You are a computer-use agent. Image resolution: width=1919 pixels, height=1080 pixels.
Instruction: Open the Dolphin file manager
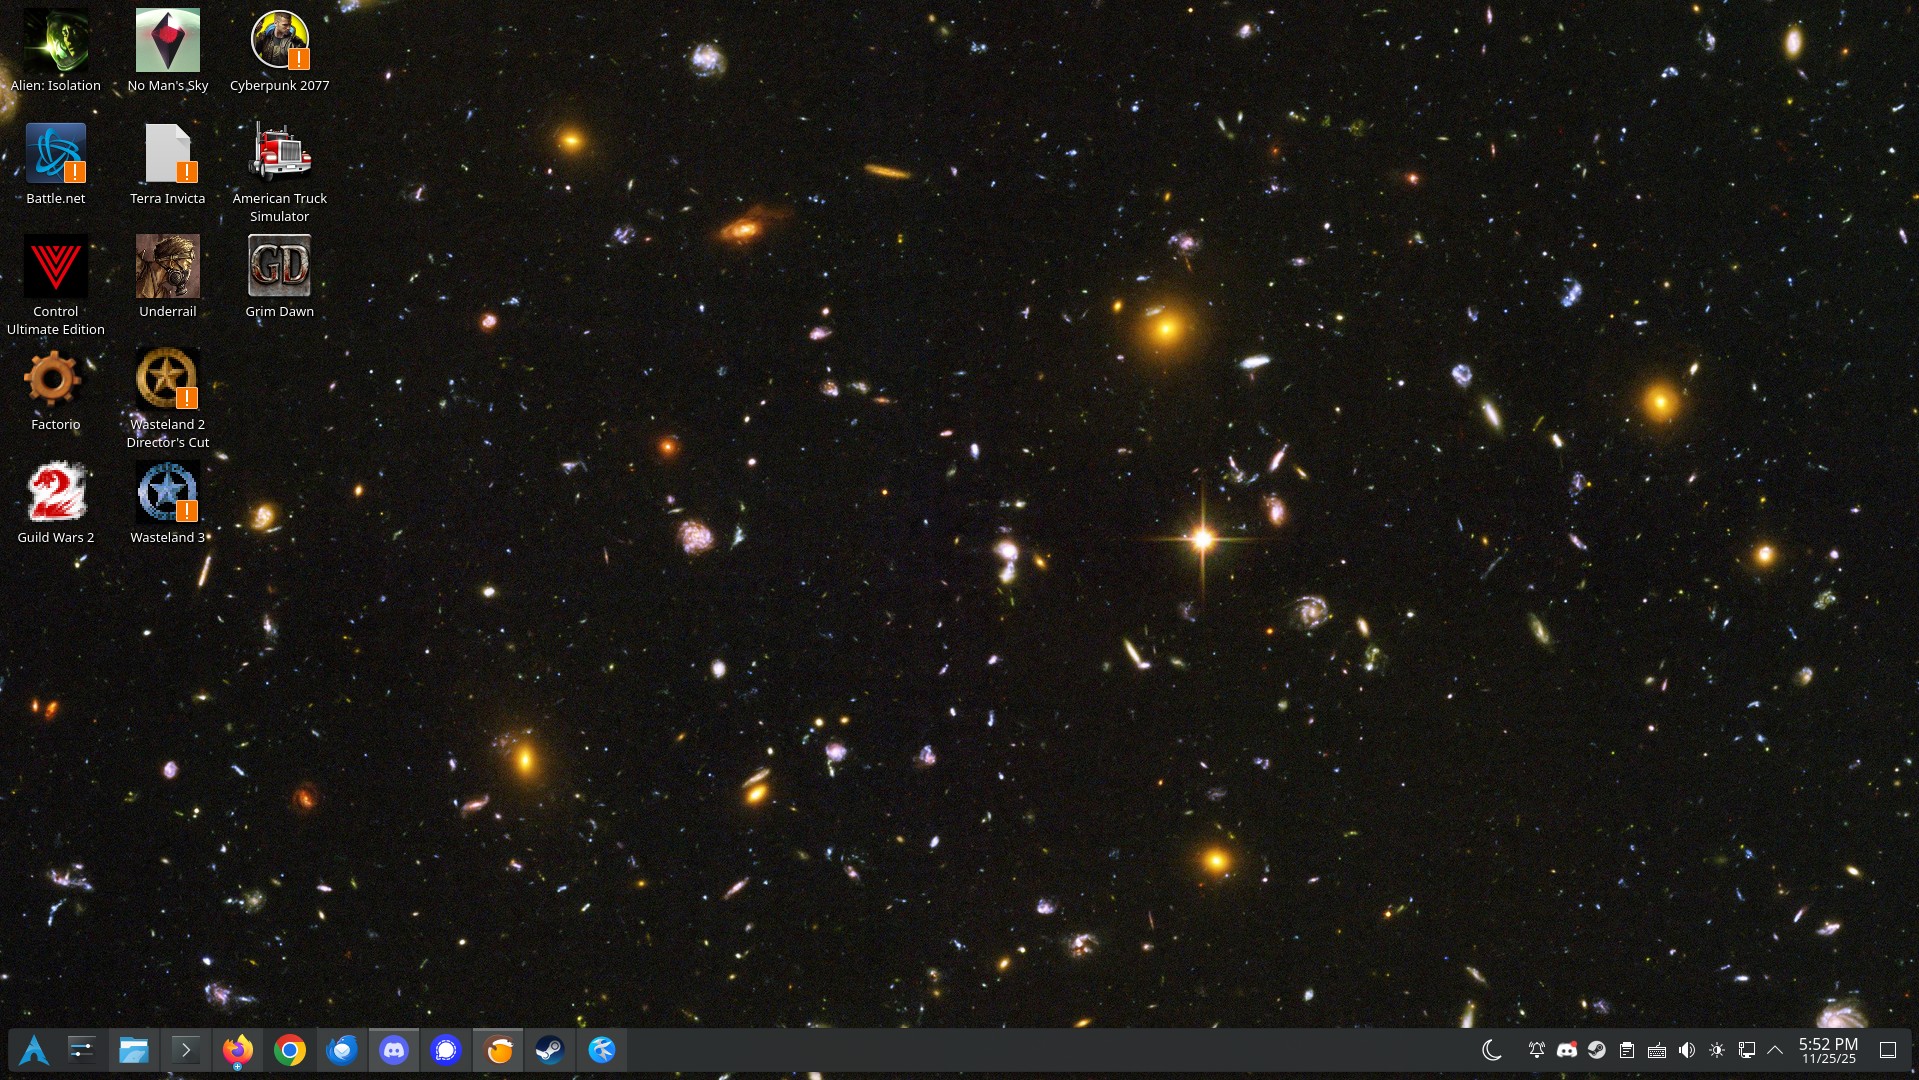pos(134,1050)
